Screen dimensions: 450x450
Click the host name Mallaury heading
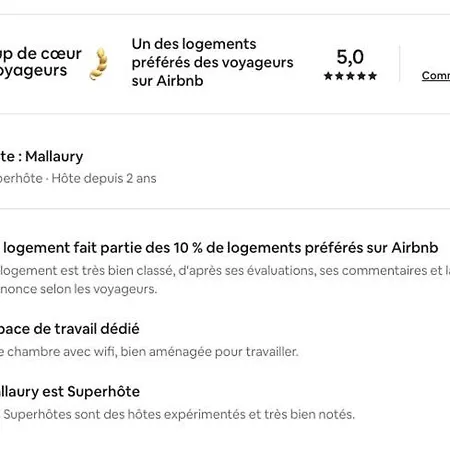click(x=42, y=156)
